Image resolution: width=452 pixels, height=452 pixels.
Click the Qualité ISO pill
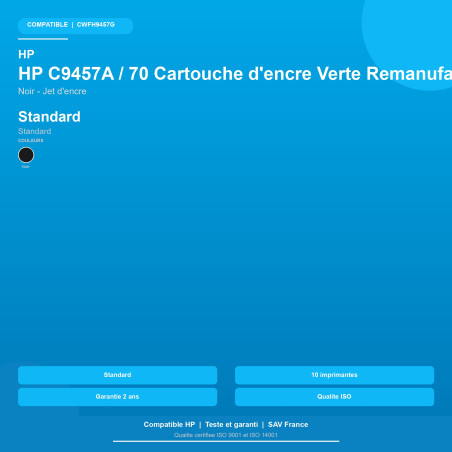(x=334, y=397)
